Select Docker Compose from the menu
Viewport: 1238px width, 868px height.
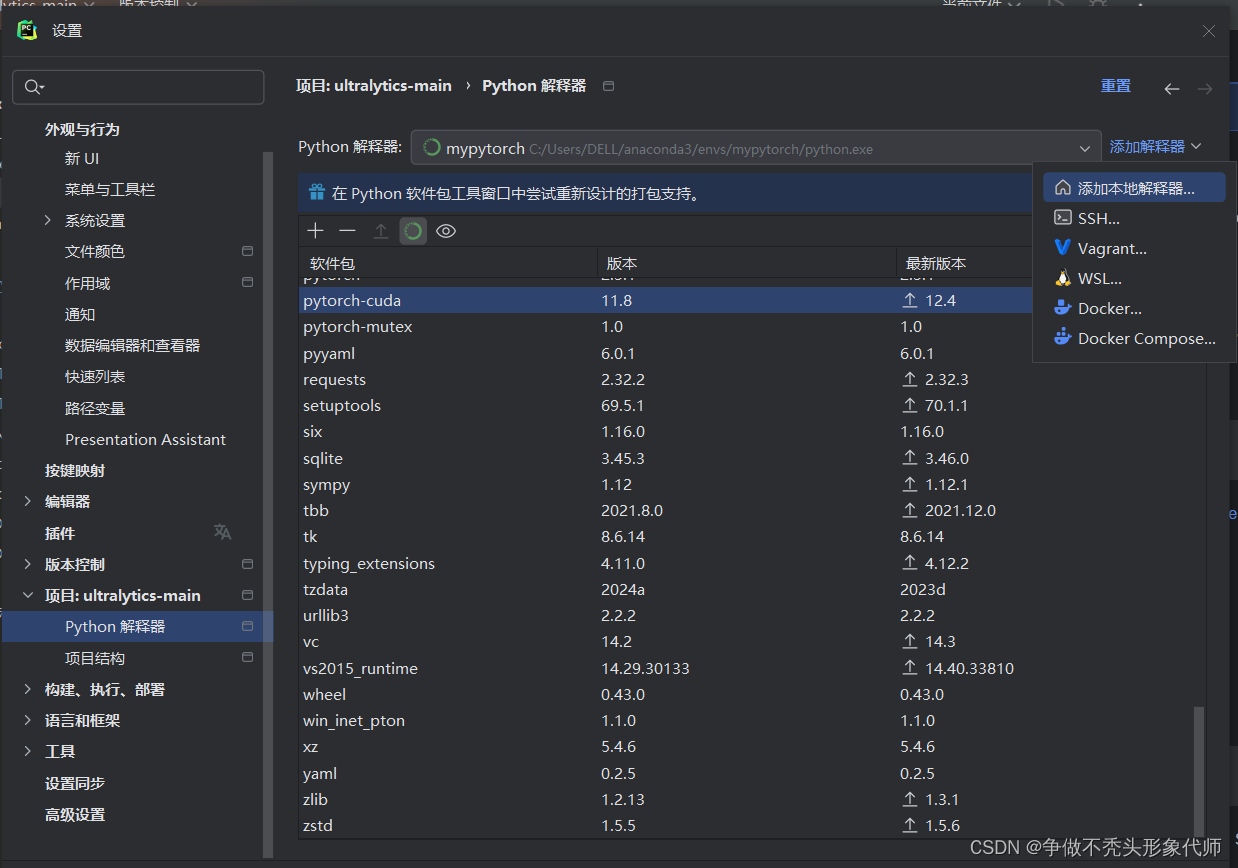point(1142,338)
